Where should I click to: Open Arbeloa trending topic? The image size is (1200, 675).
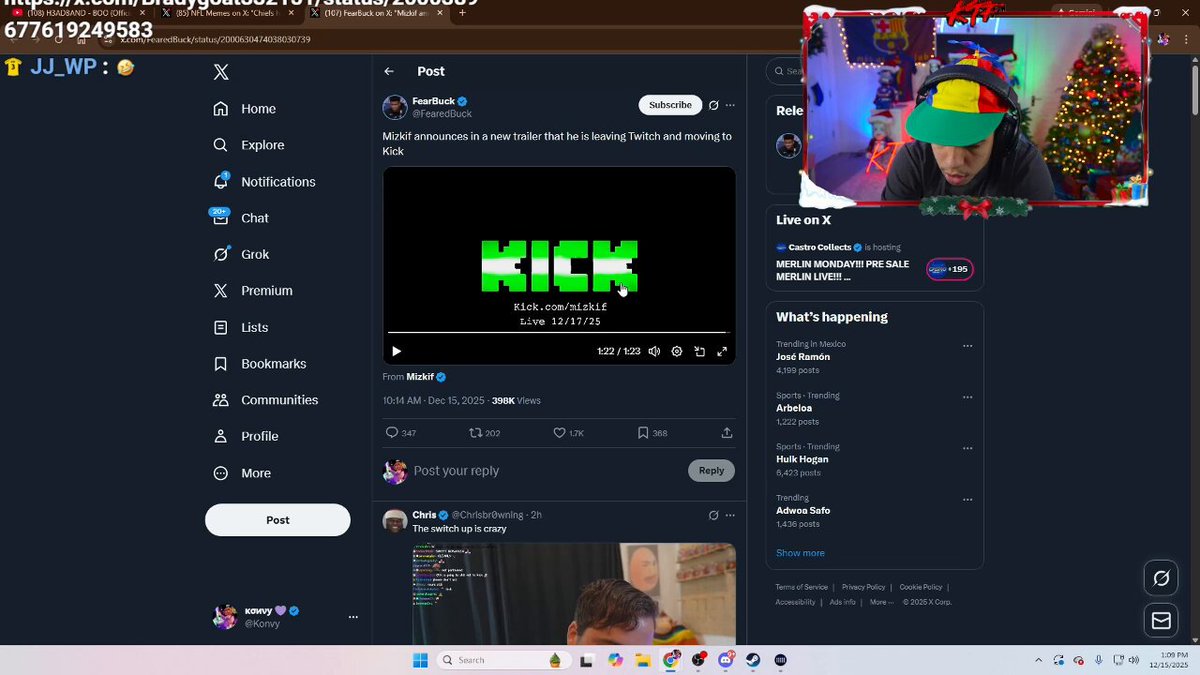click(794, 408)
